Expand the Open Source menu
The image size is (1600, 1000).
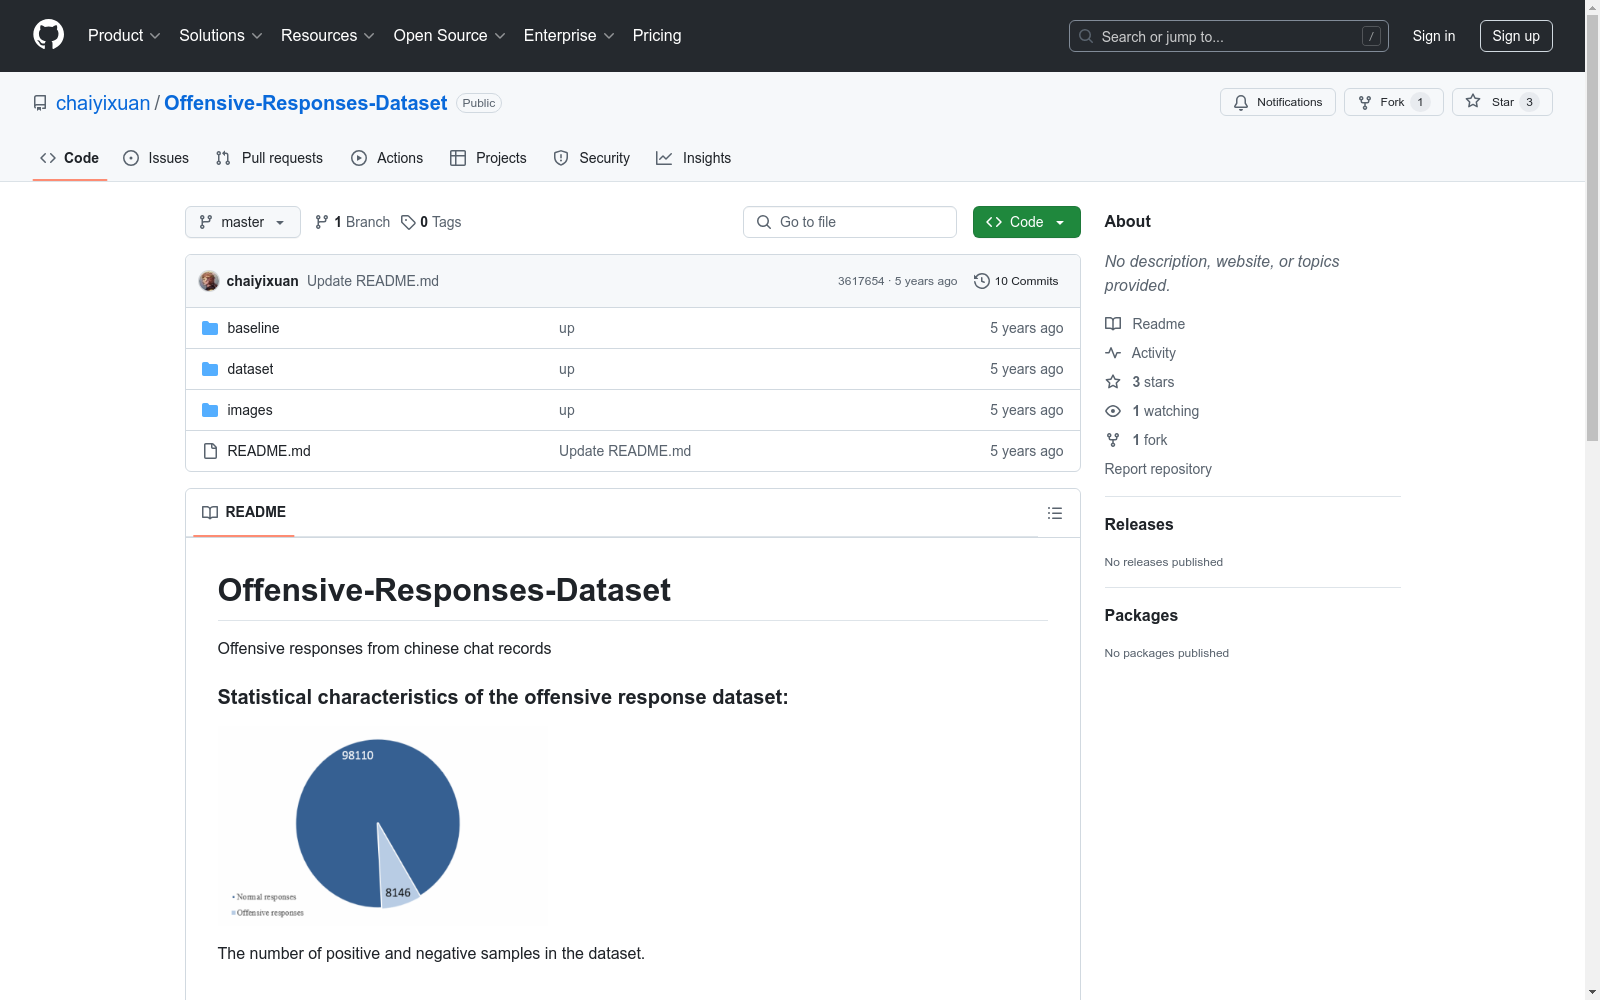(x=450, y=35)
